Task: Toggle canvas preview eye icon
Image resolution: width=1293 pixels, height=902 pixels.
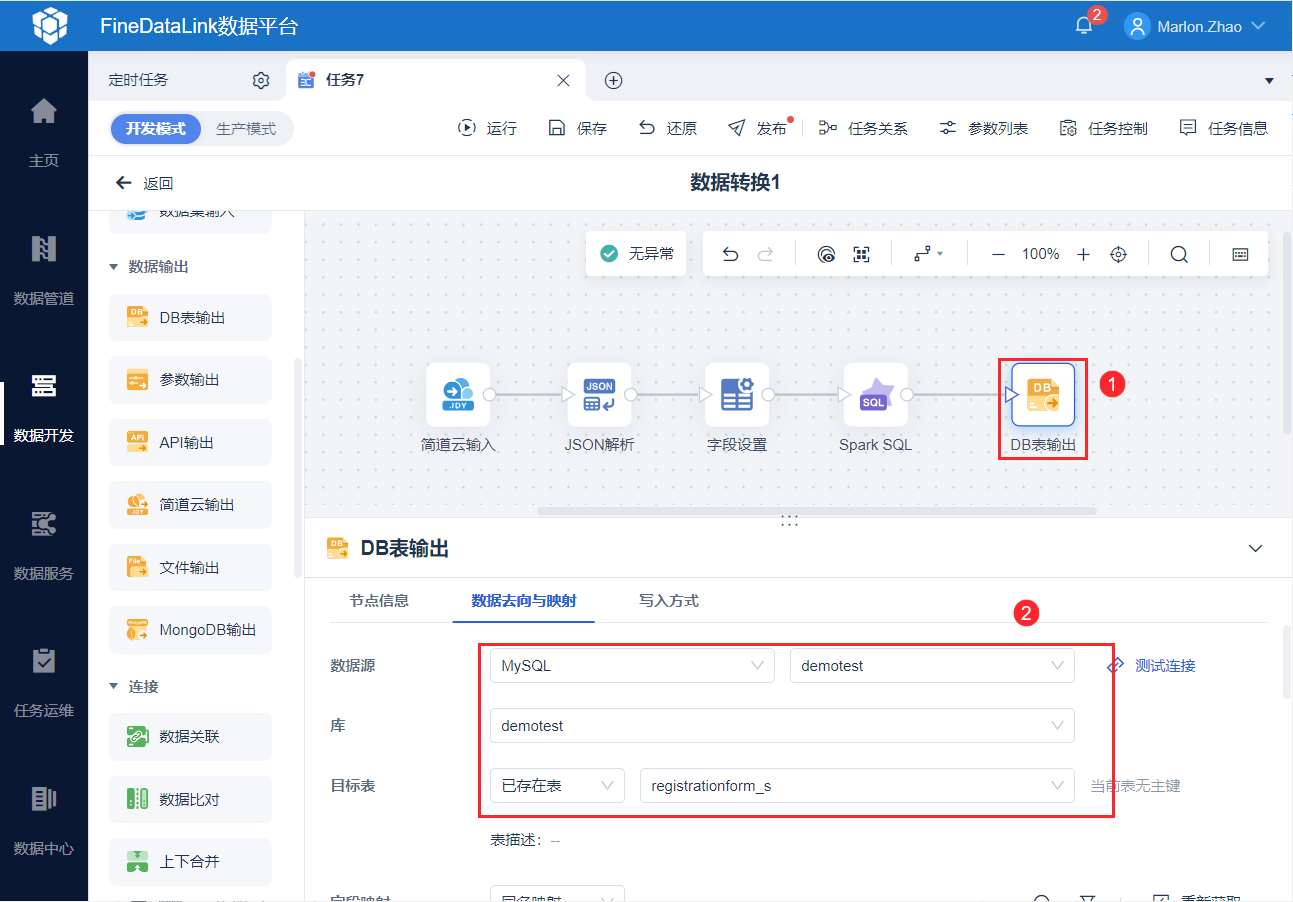Action: pyautogui.click(x=826, y=254)
